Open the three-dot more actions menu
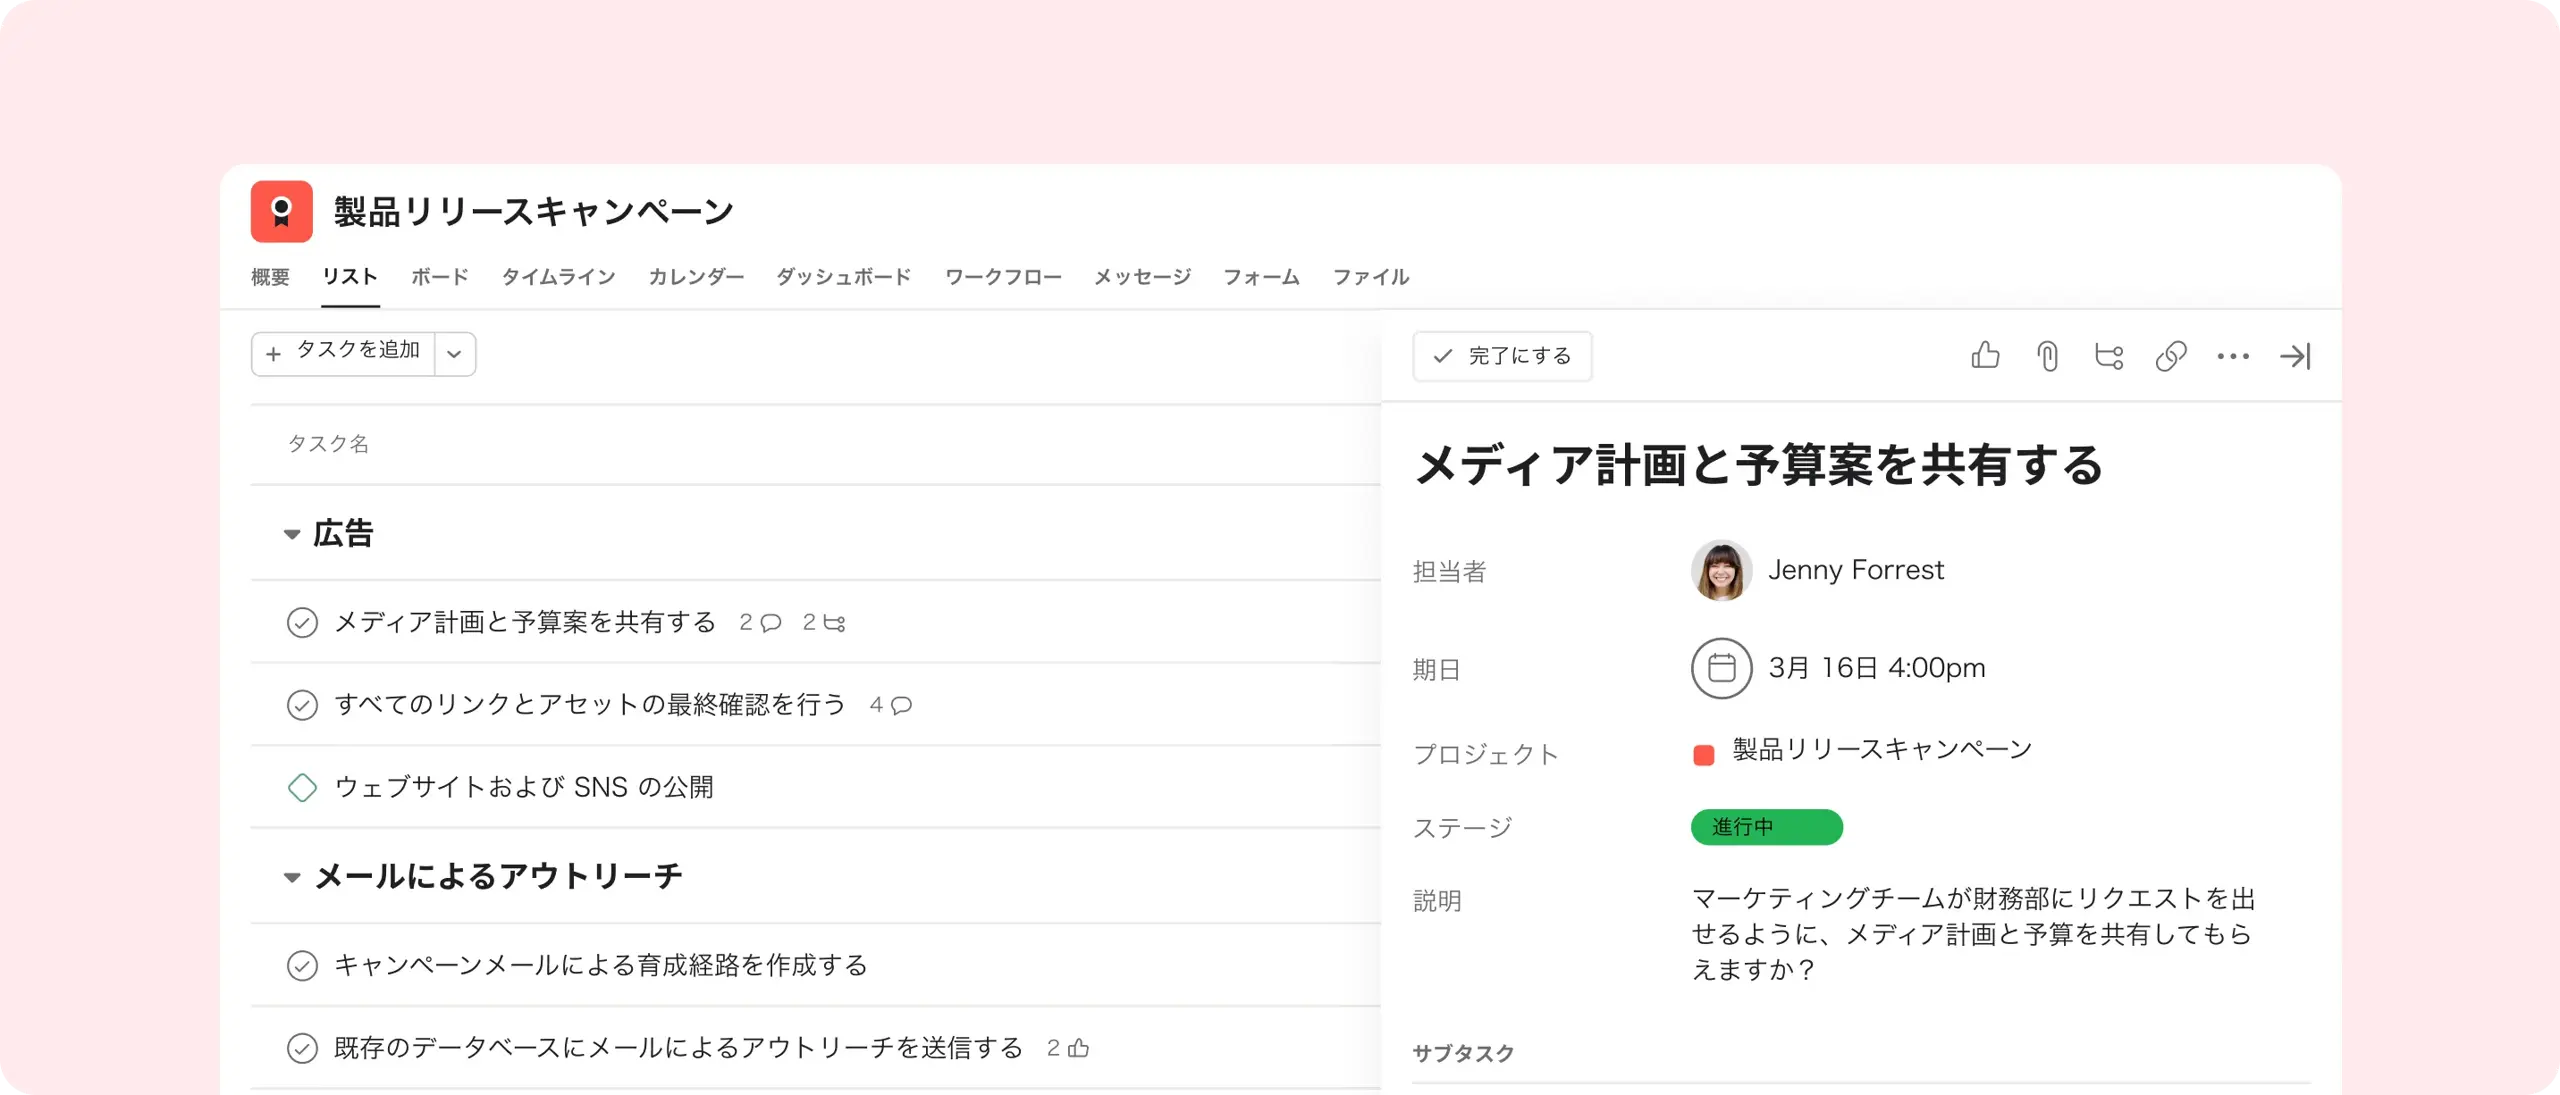The width and height of the screenshot is (2560, 1095). 2233,356
